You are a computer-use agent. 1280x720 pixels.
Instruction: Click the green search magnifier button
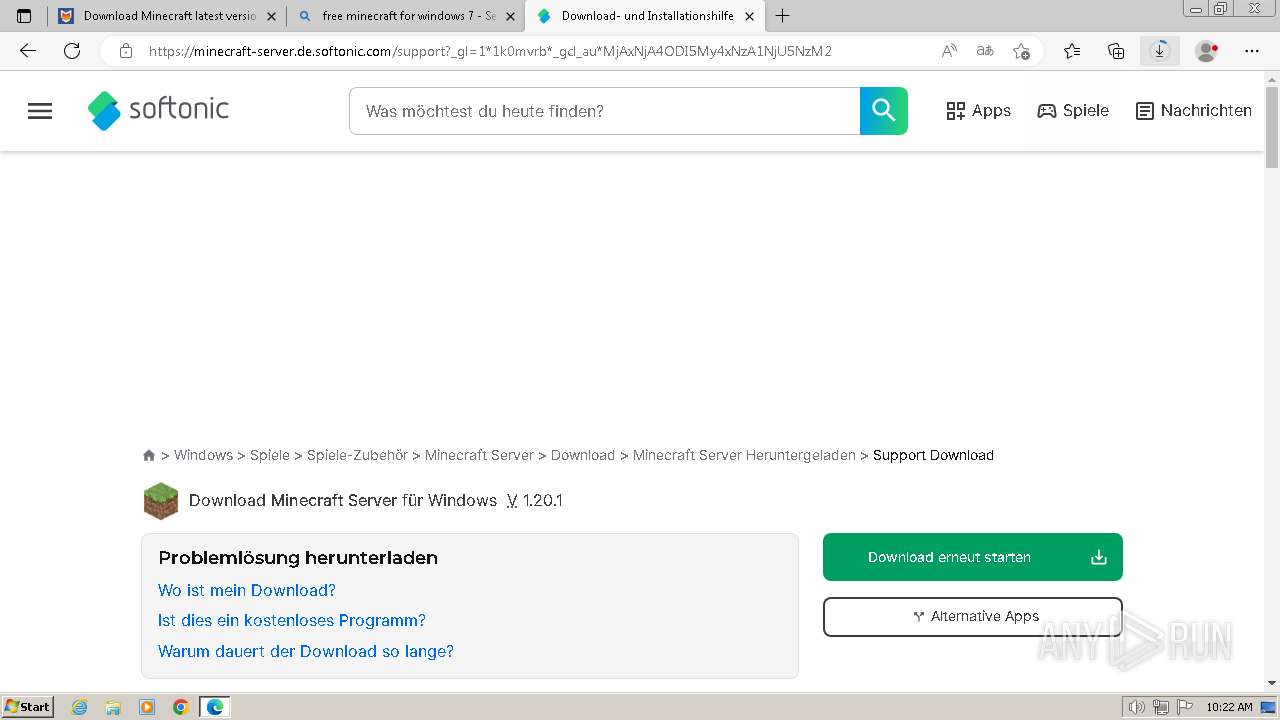click(x=884, y=111)
